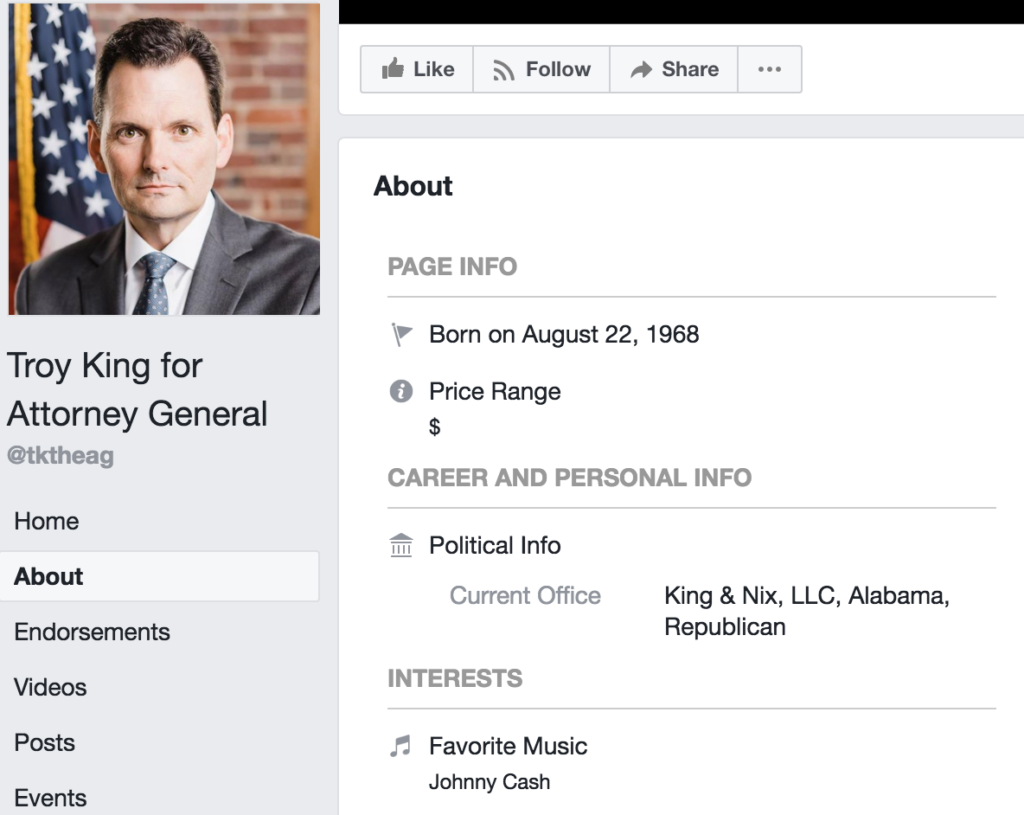Image resolution: width=1024 pixels, height=815 pixels.
Task: Click the Johnny Cash favorite music entry
Action: click(489, 782)
